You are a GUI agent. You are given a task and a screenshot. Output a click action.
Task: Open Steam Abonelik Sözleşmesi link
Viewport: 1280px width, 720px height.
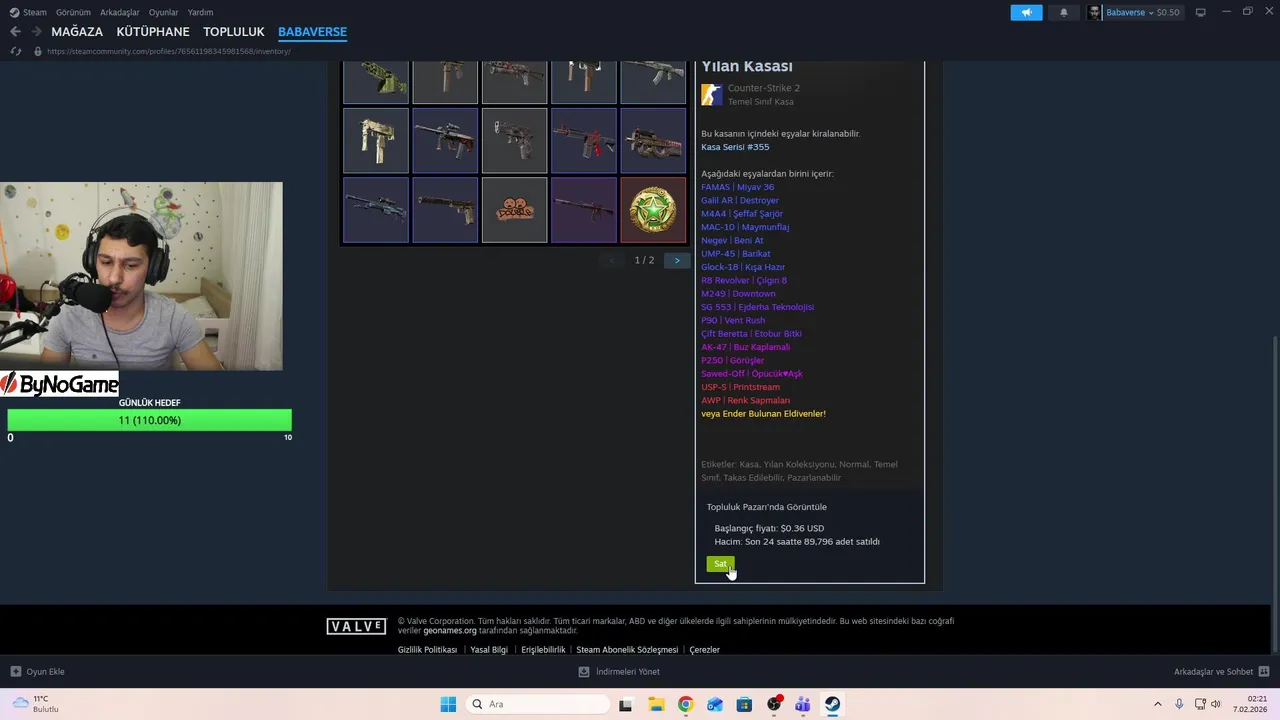[627, 650]
